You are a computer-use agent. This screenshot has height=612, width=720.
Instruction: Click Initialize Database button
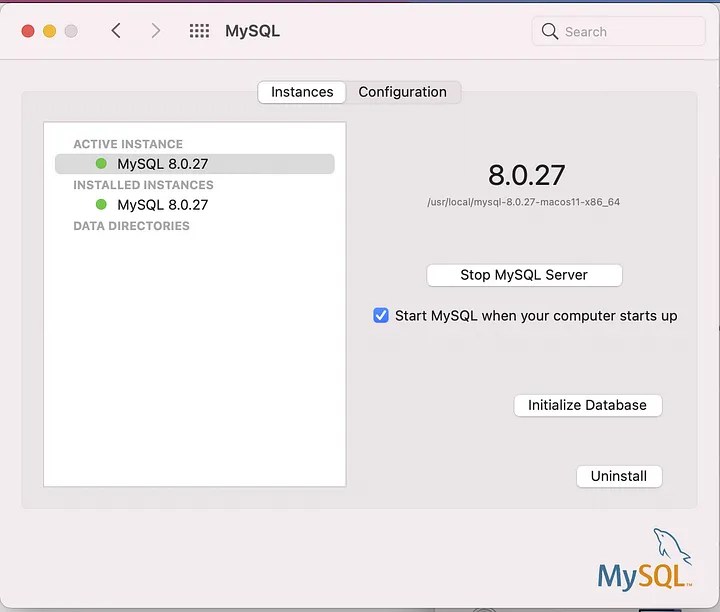click(x=588, y=405)
